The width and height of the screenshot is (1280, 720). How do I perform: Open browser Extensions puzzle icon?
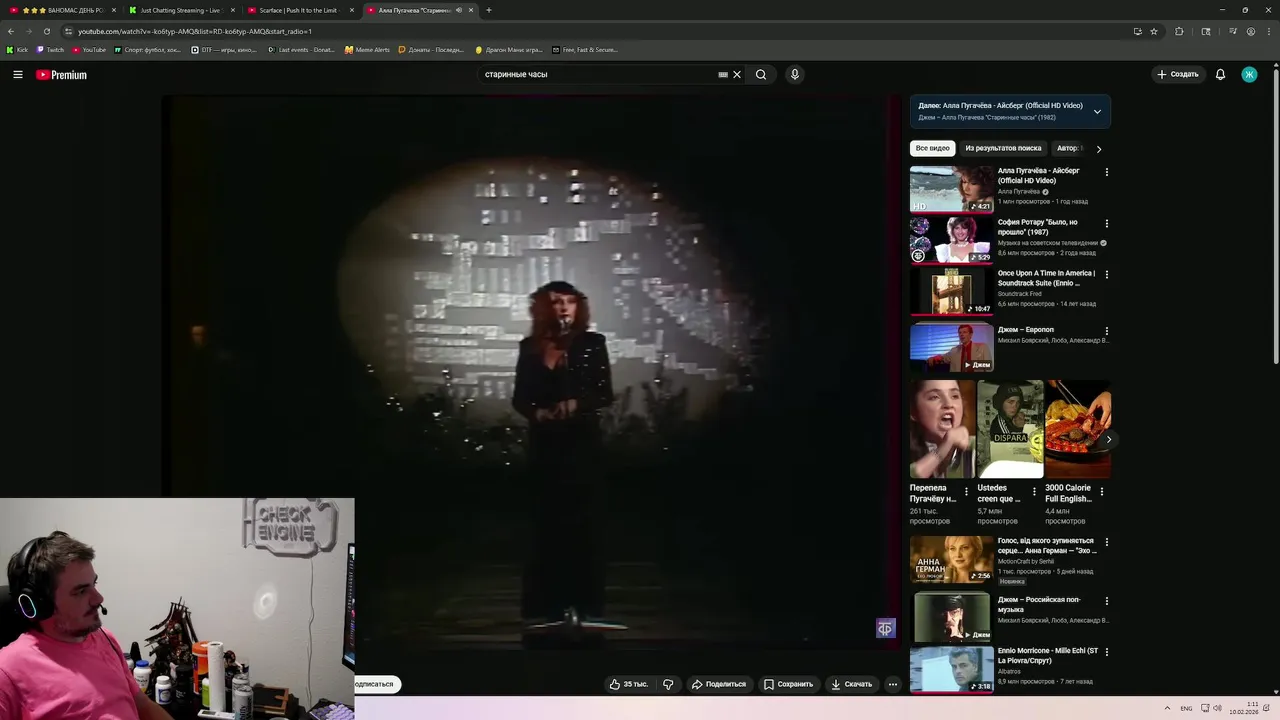pyautogui.click(x=1179, y=31)
